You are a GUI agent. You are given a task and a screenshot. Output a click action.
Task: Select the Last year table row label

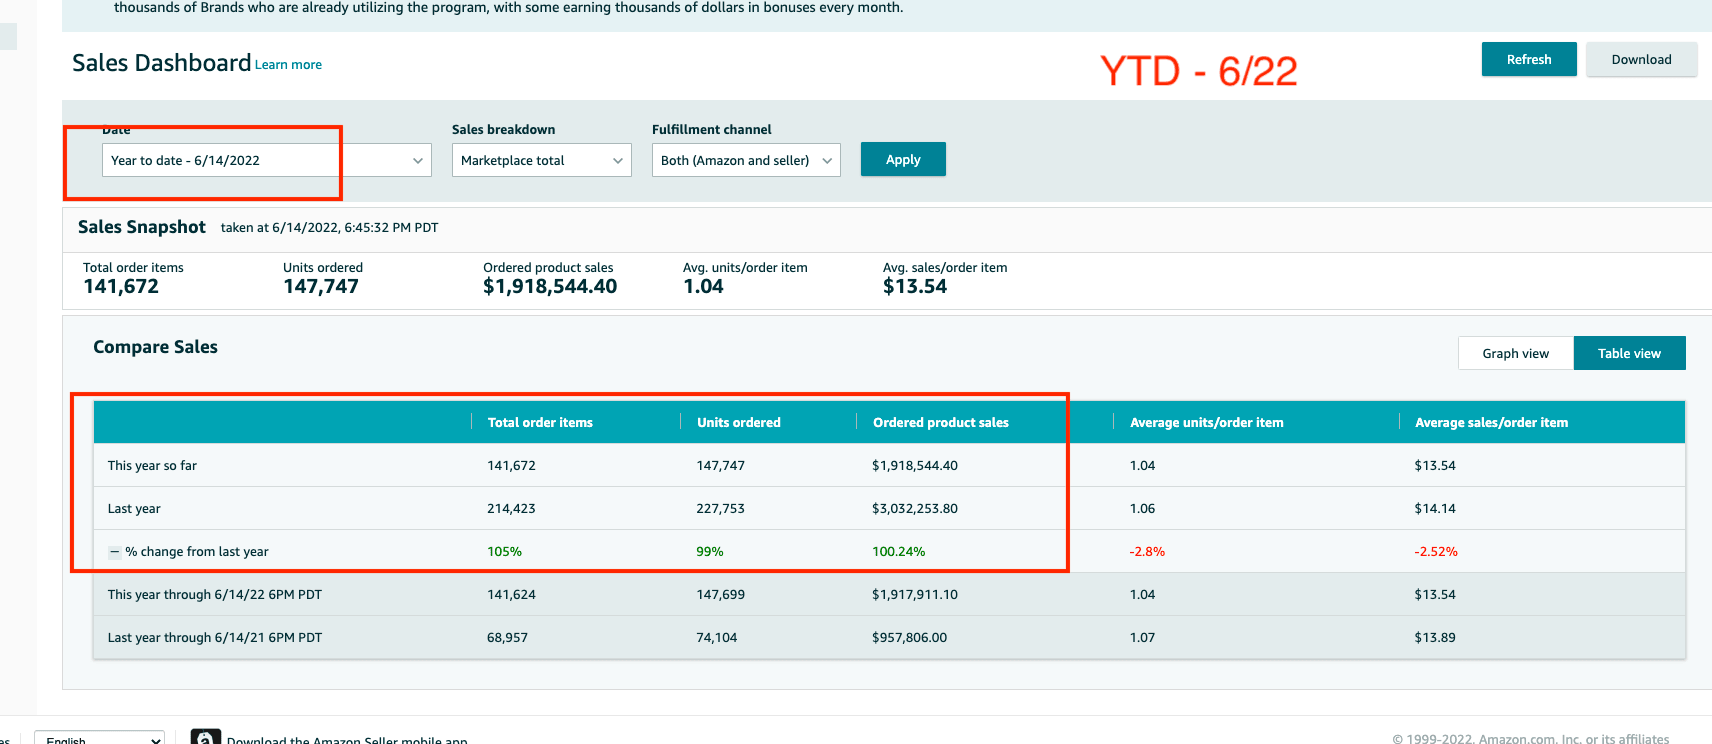coord(134,509)
